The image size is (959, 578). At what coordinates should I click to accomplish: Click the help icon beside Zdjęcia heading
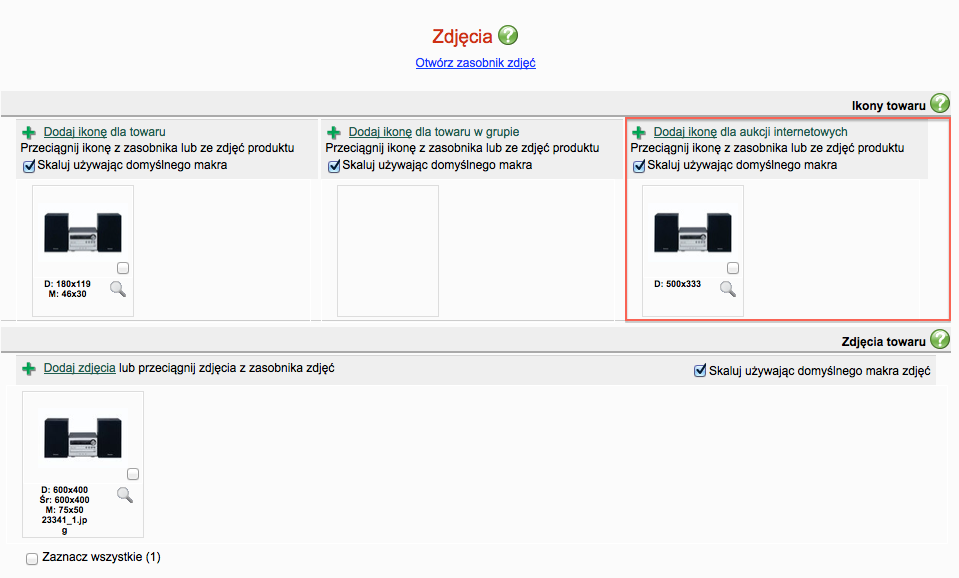[x=508, y=36]
